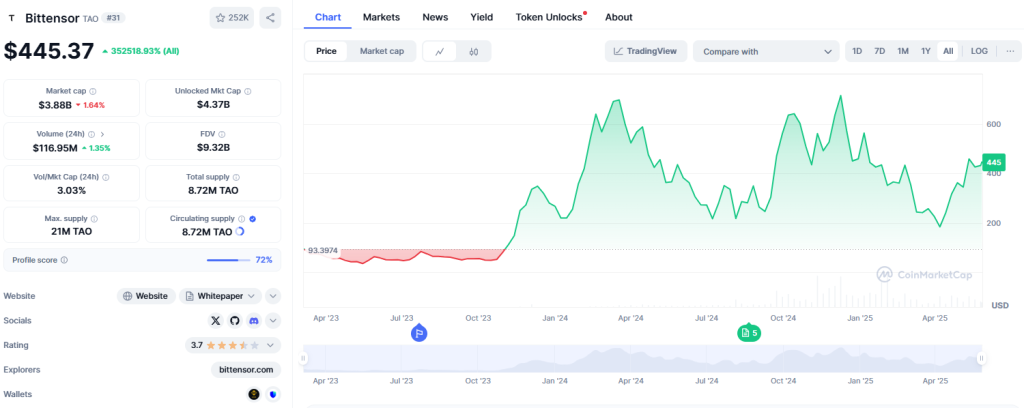Expand the Whitepaper dropdown
Image resolution: width=1024 pixels, height=408 pixels.
point(221,296)
